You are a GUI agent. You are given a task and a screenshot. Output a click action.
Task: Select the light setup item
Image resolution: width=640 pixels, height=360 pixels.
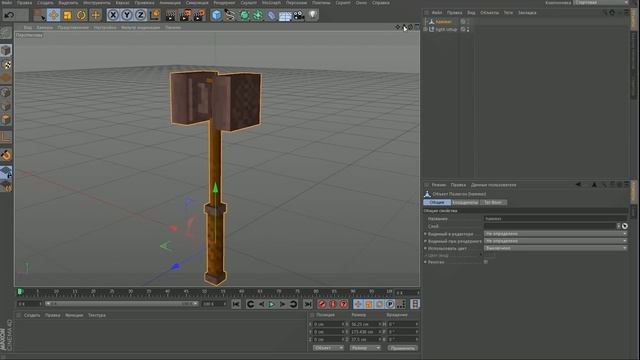446,29
